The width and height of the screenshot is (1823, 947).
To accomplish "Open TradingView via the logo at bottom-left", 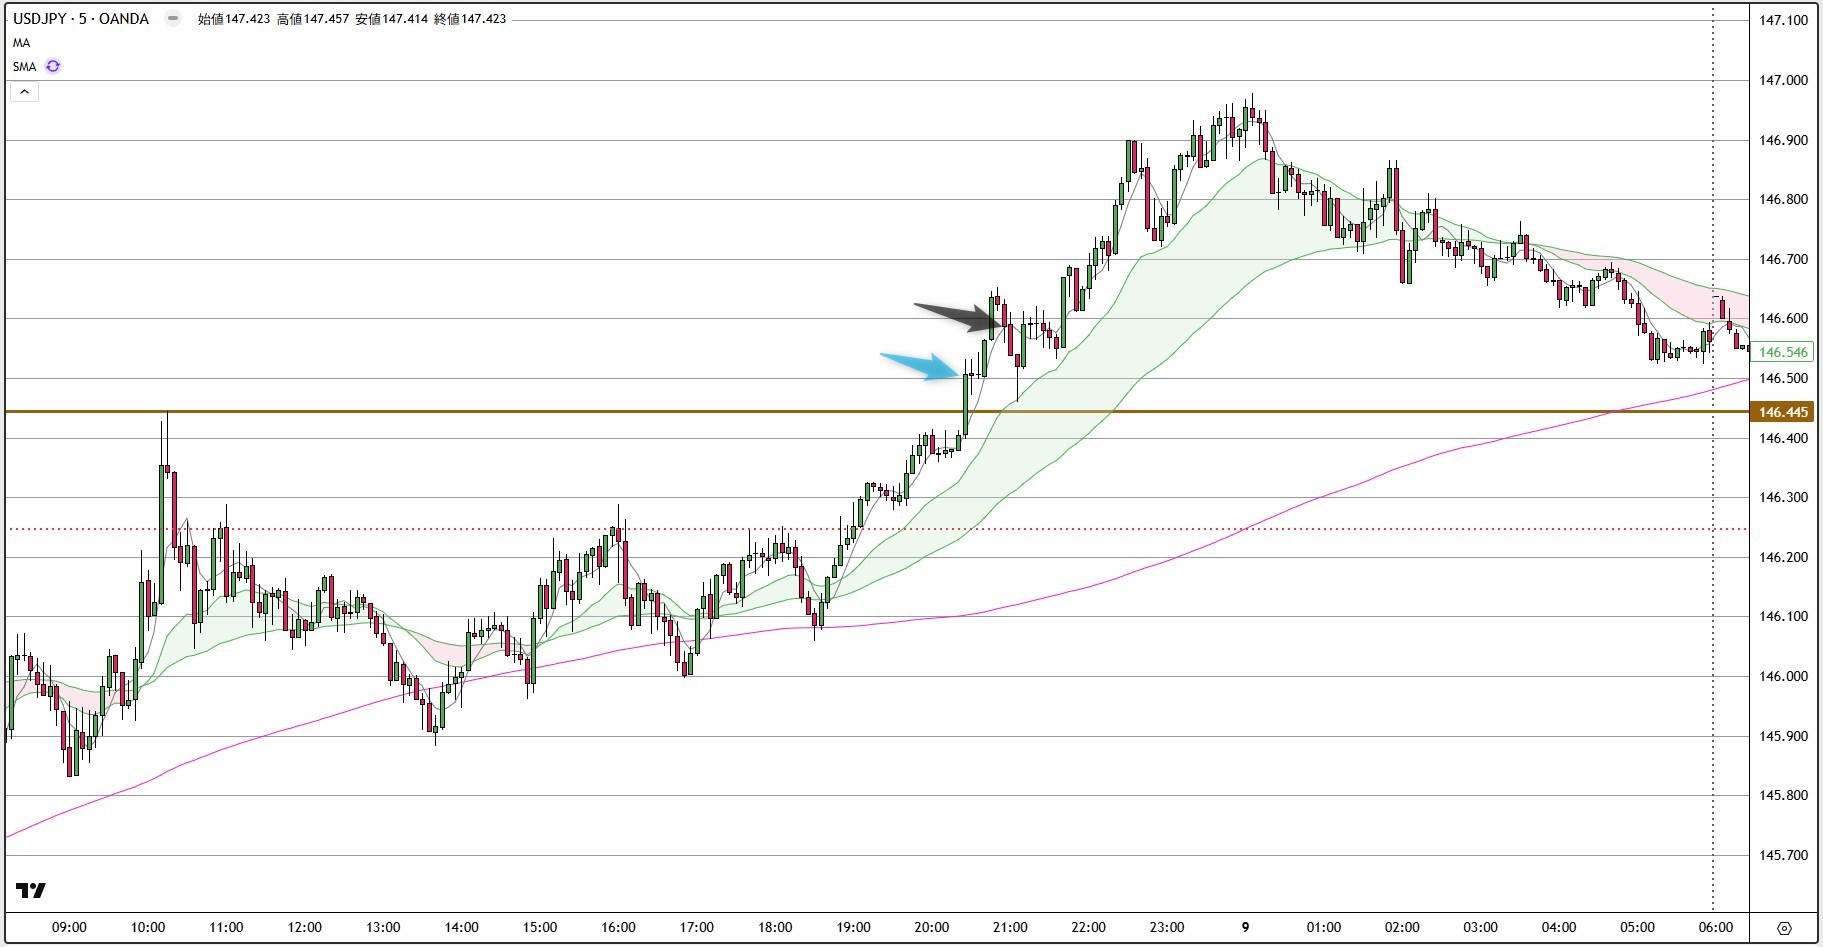I will (31, 891).
